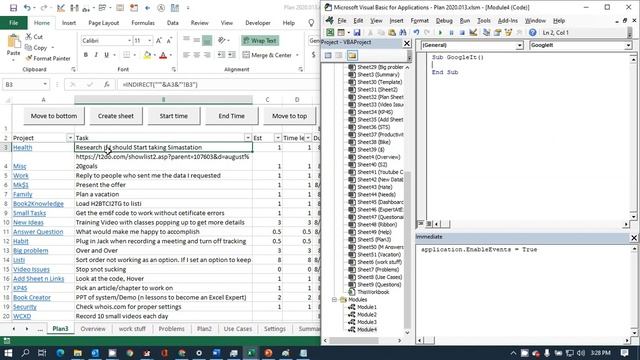Click the Insert Function fx icon
The width and height of the screenshot is (640, 360).
pyautogui.click(x=107, y=84)
